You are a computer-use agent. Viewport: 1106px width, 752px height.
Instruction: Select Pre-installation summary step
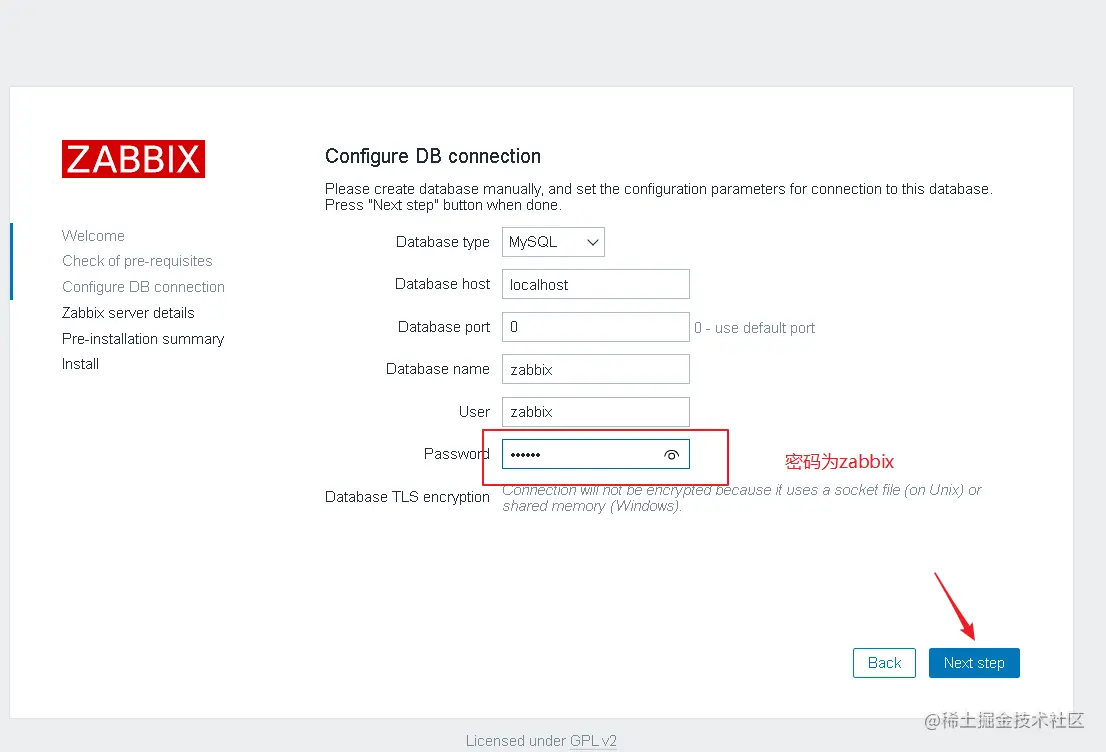pyautogui.click(x=143, y=339)
